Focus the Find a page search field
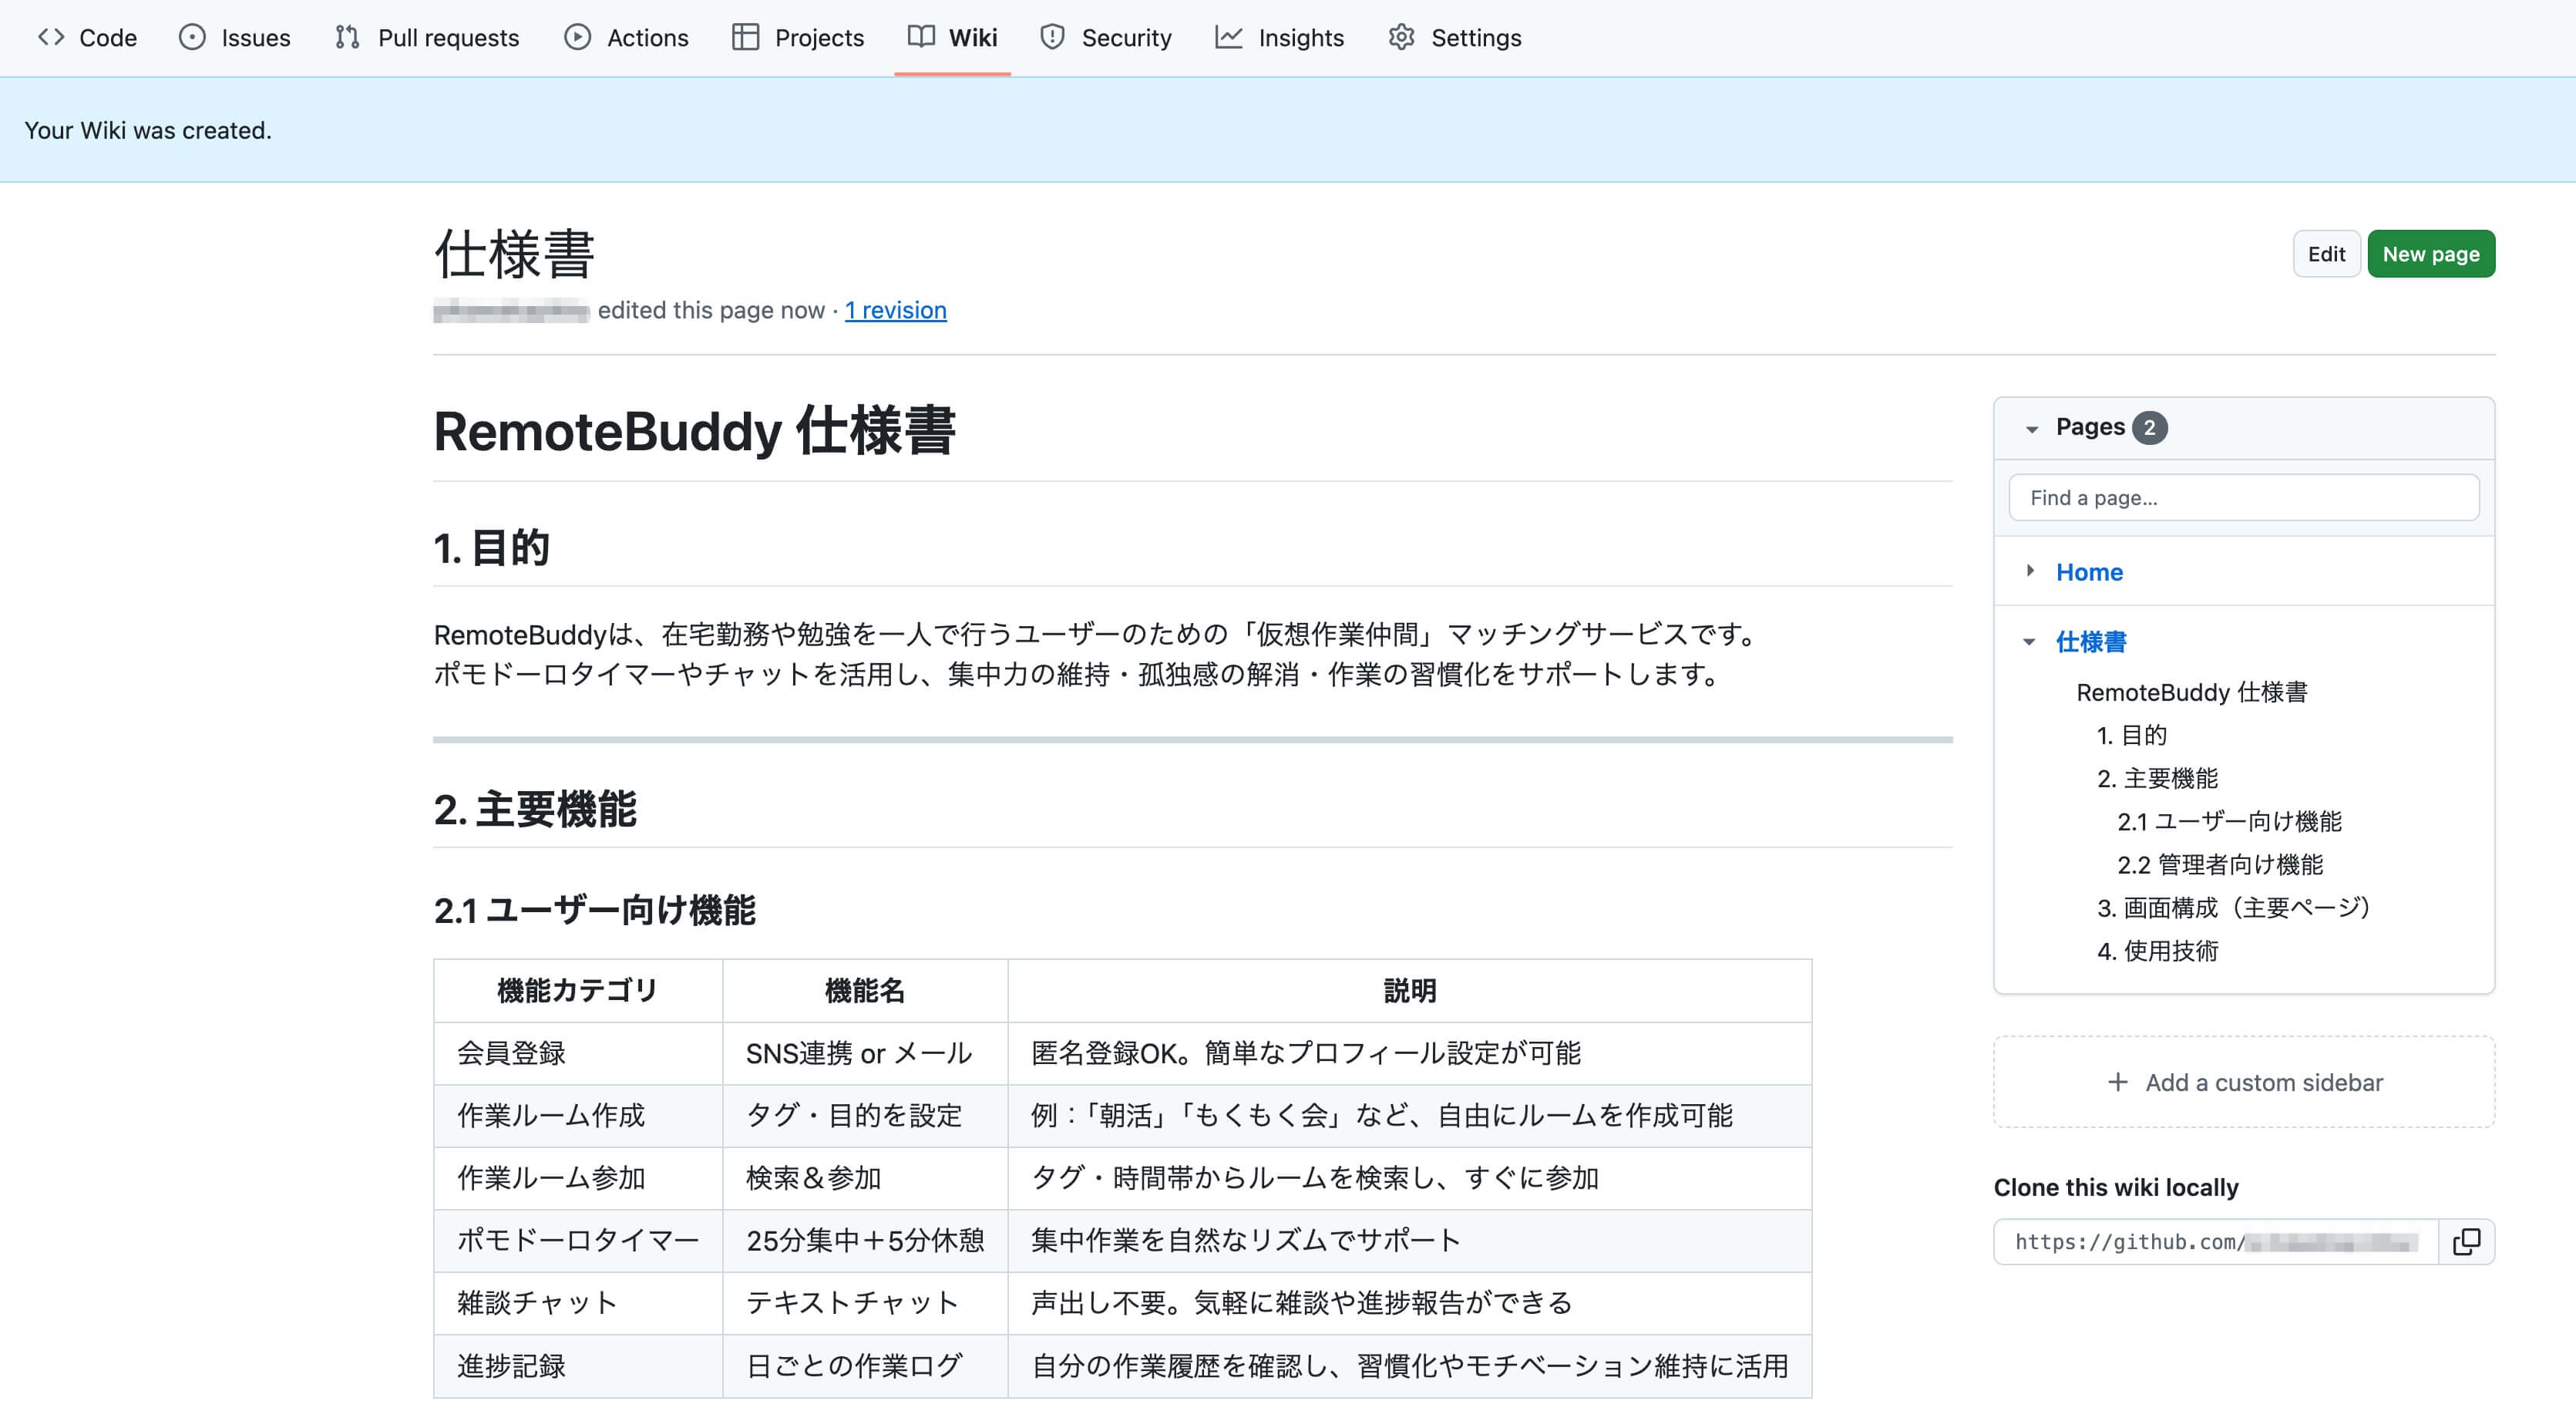 tap(2244, 498)
